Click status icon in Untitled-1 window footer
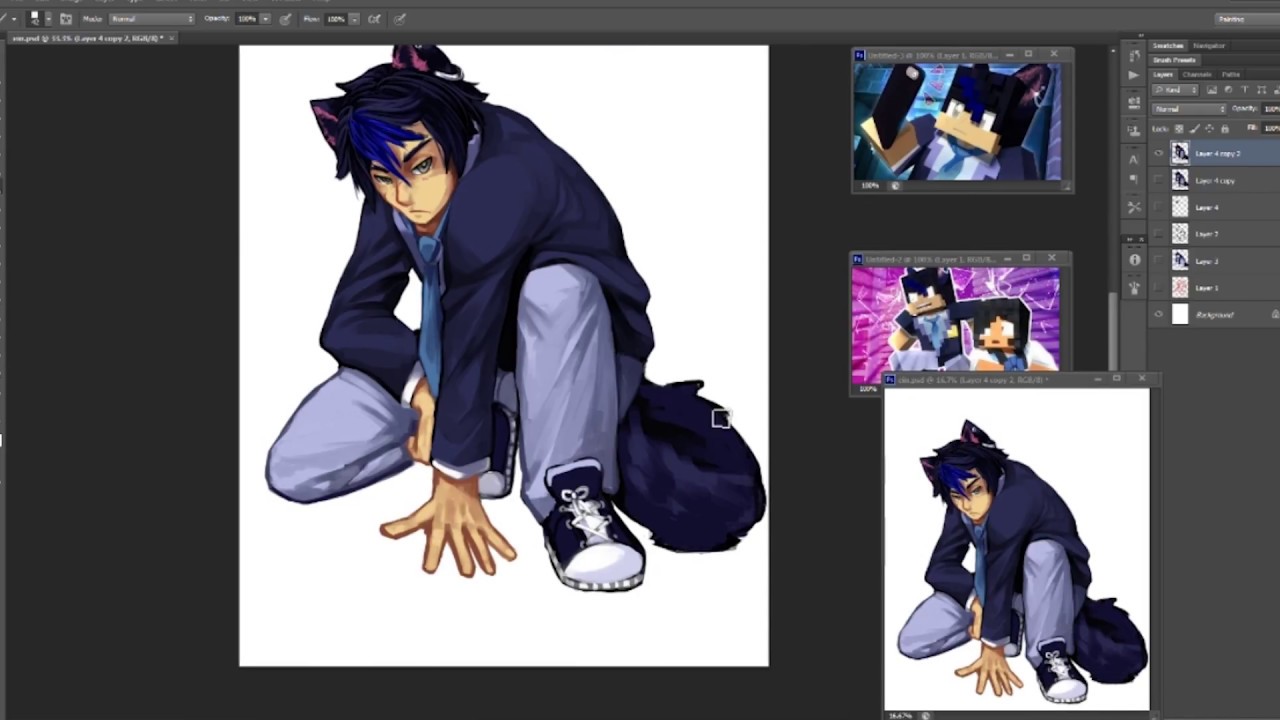The width and height of the screenshot is (1280, 720). (x=895, y=186)
